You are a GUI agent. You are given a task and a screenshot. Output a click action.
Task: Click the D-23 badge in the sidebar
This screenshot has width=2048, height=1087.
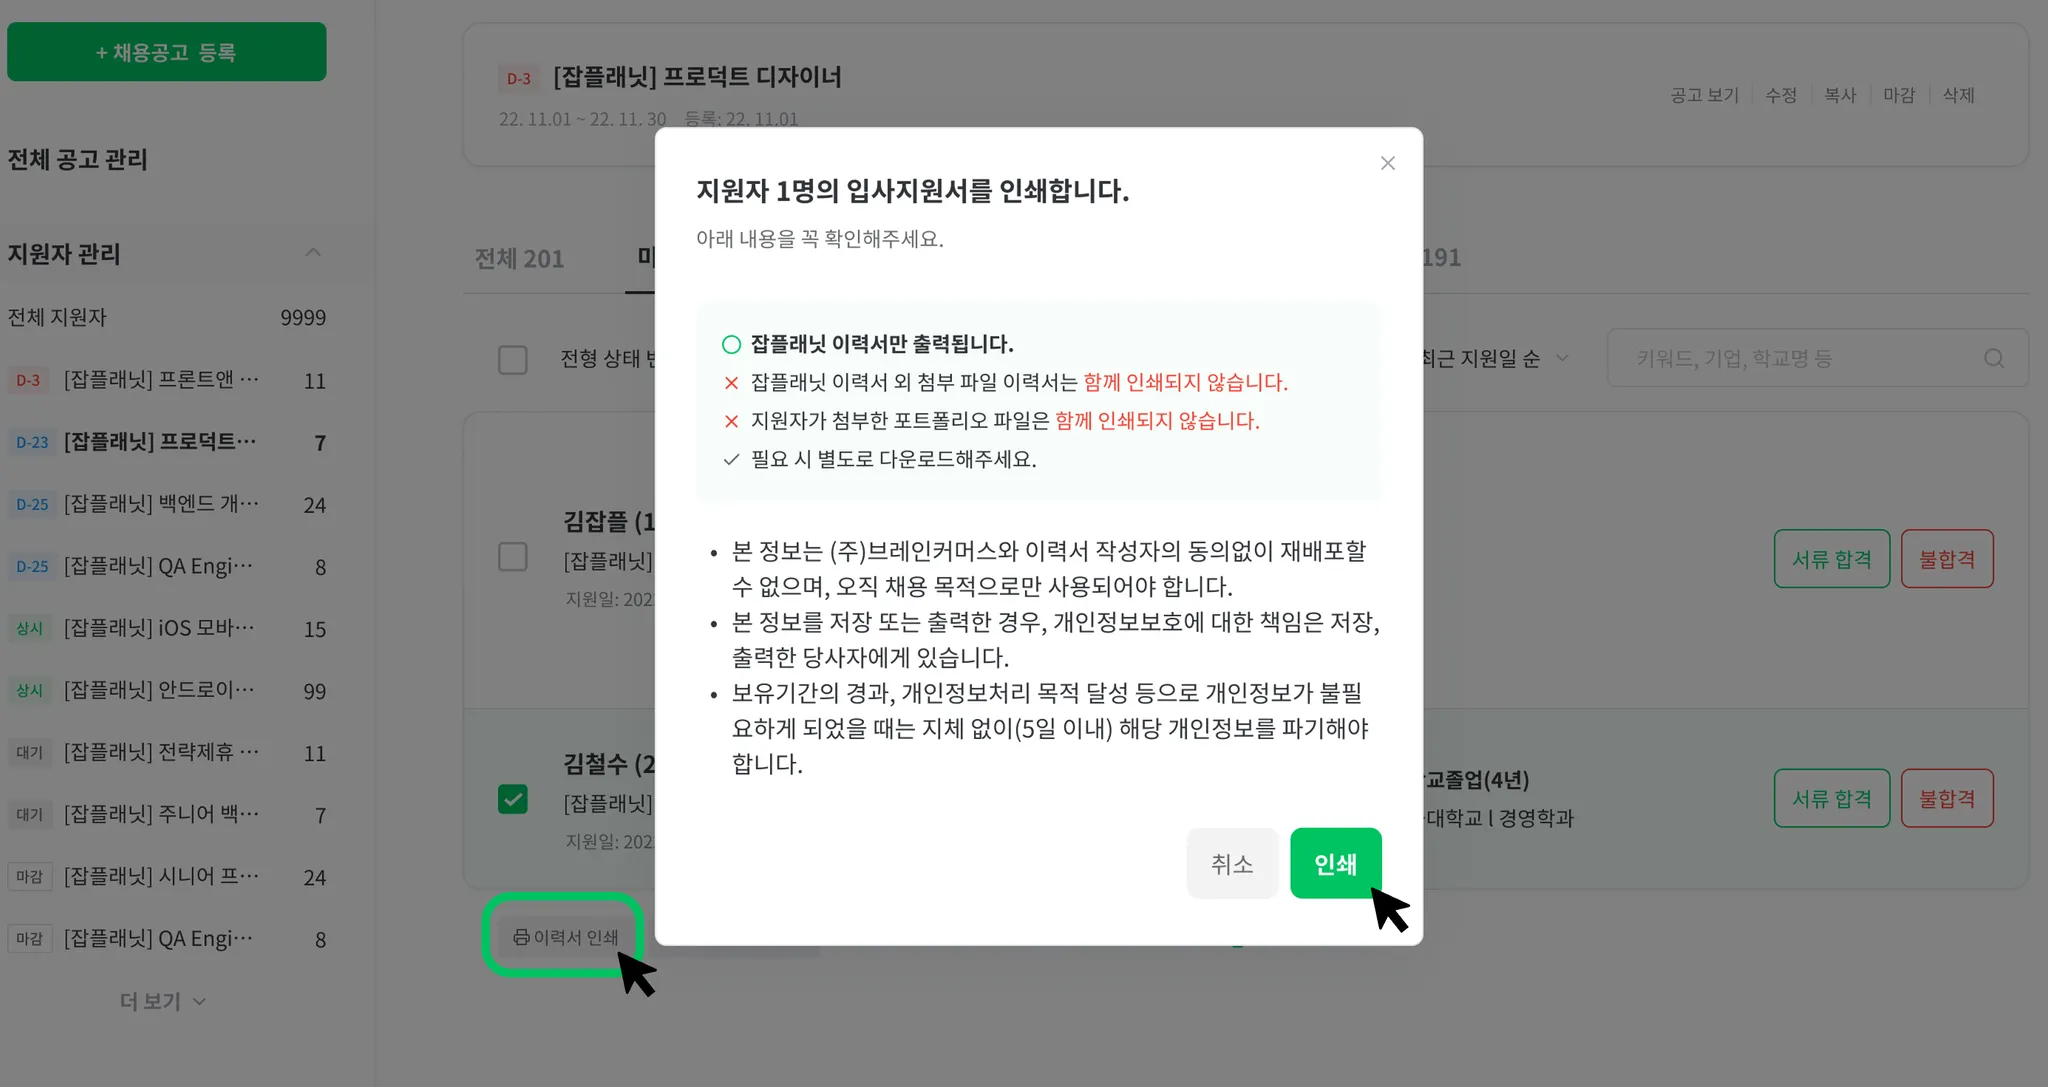click(x=32, y=442)
